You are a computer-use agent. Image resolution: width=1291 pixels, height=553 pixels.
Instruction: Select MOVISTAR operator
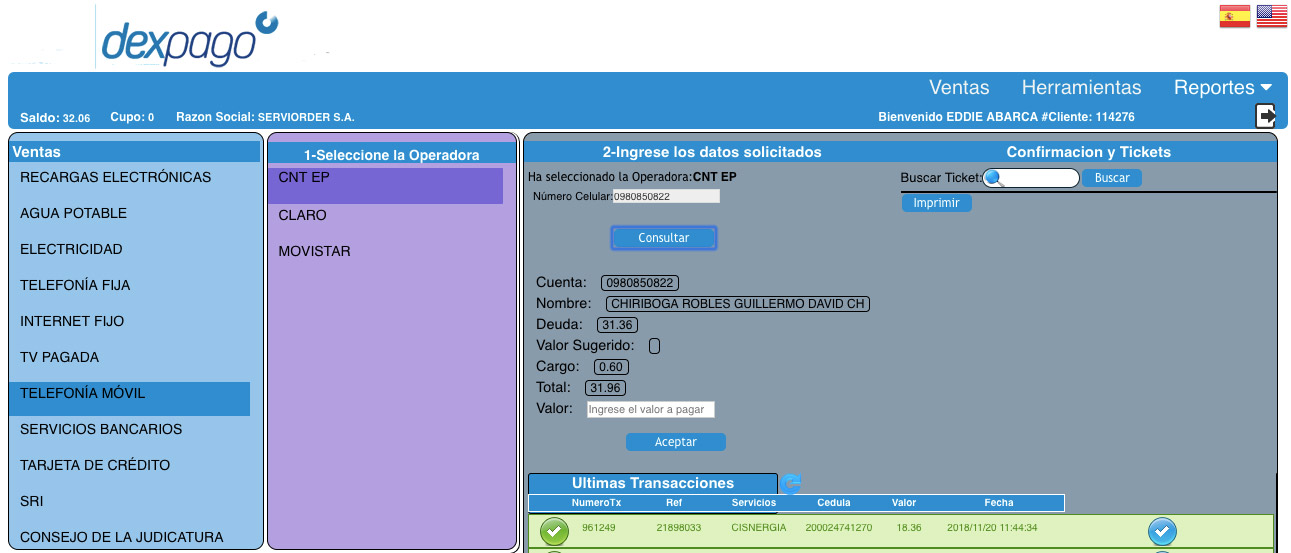(314, 251)
